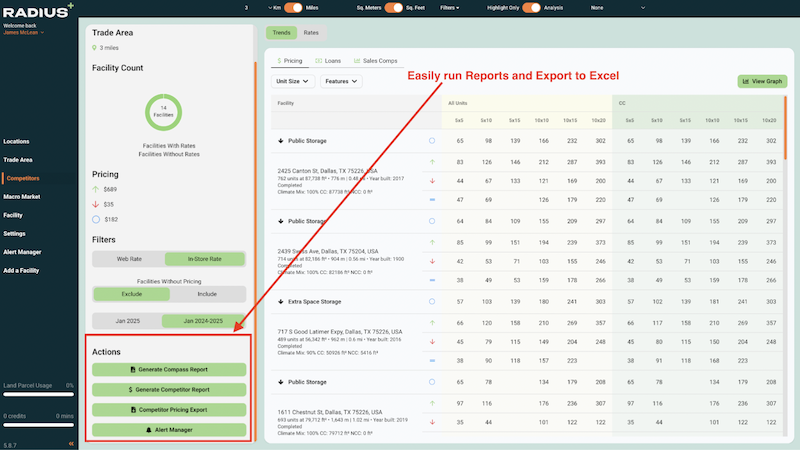The height and width of the screenshot is (450, 800).
Task: Click the 14 Facilities donut chart
Action: (x=163, y=112)
